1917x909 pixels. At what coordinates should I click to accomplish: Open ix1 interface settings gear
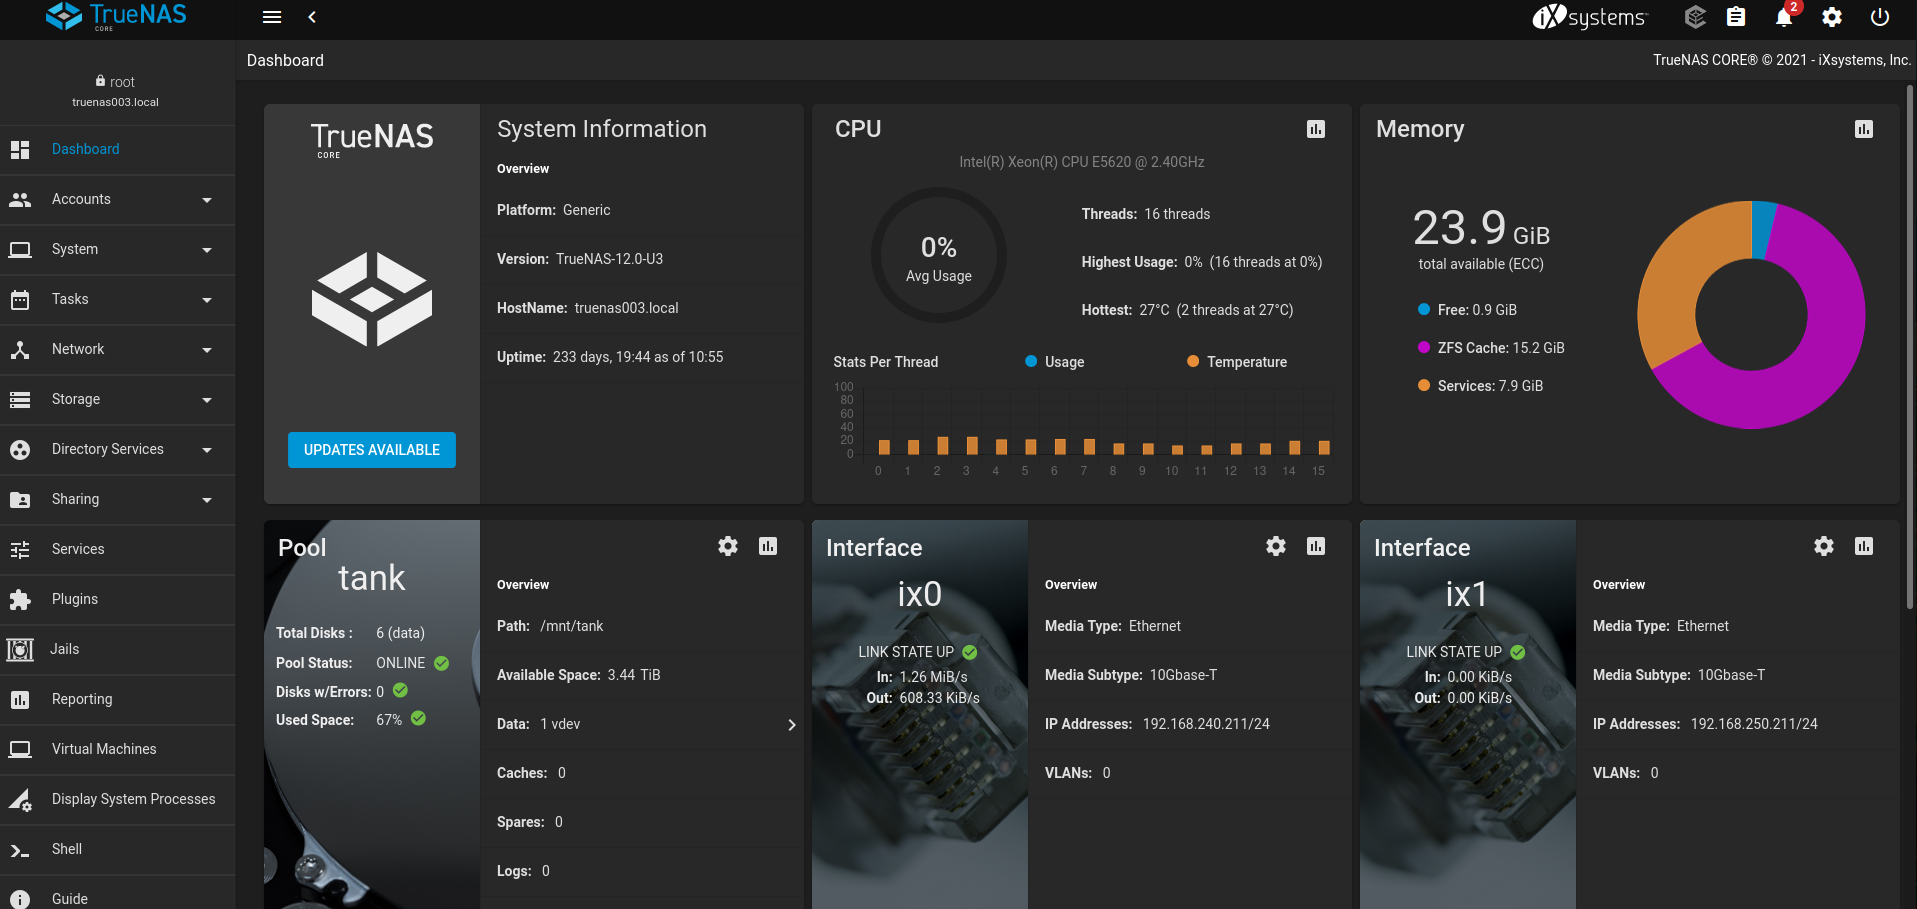coord(1824,546)
